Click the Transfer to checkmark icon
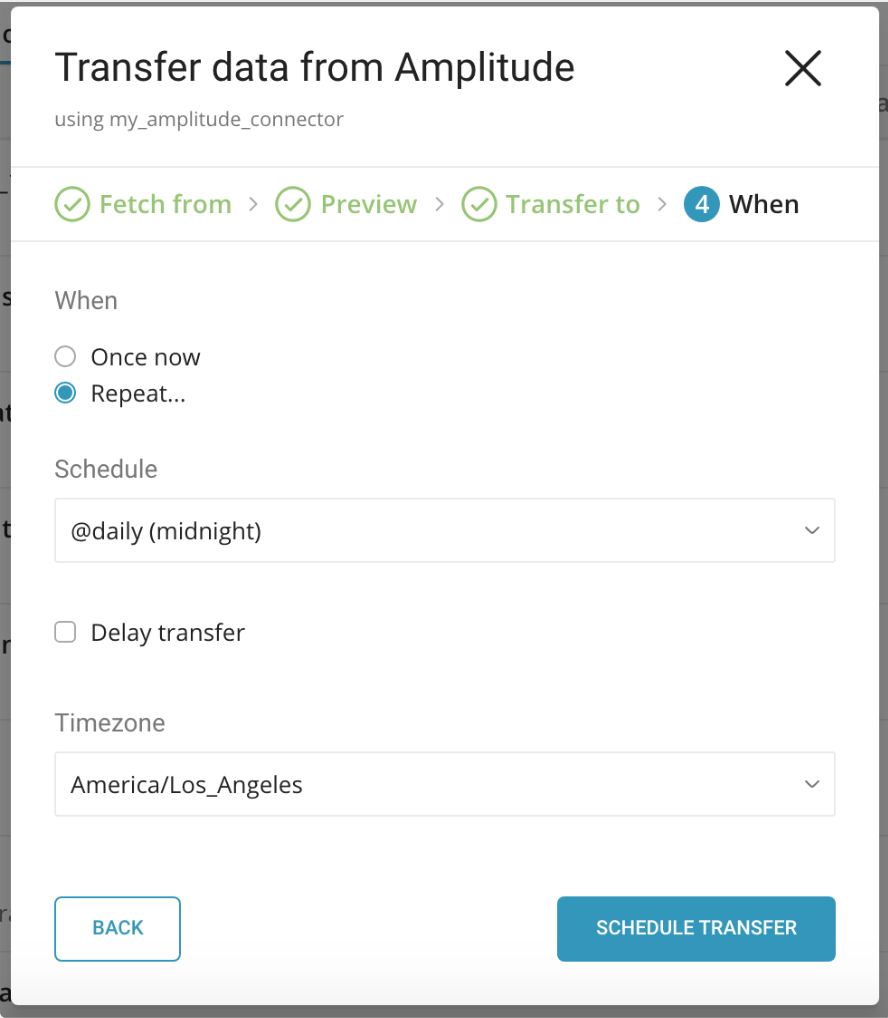The width and height of the screenshot is (888, 1018). [x=479, y=204]
